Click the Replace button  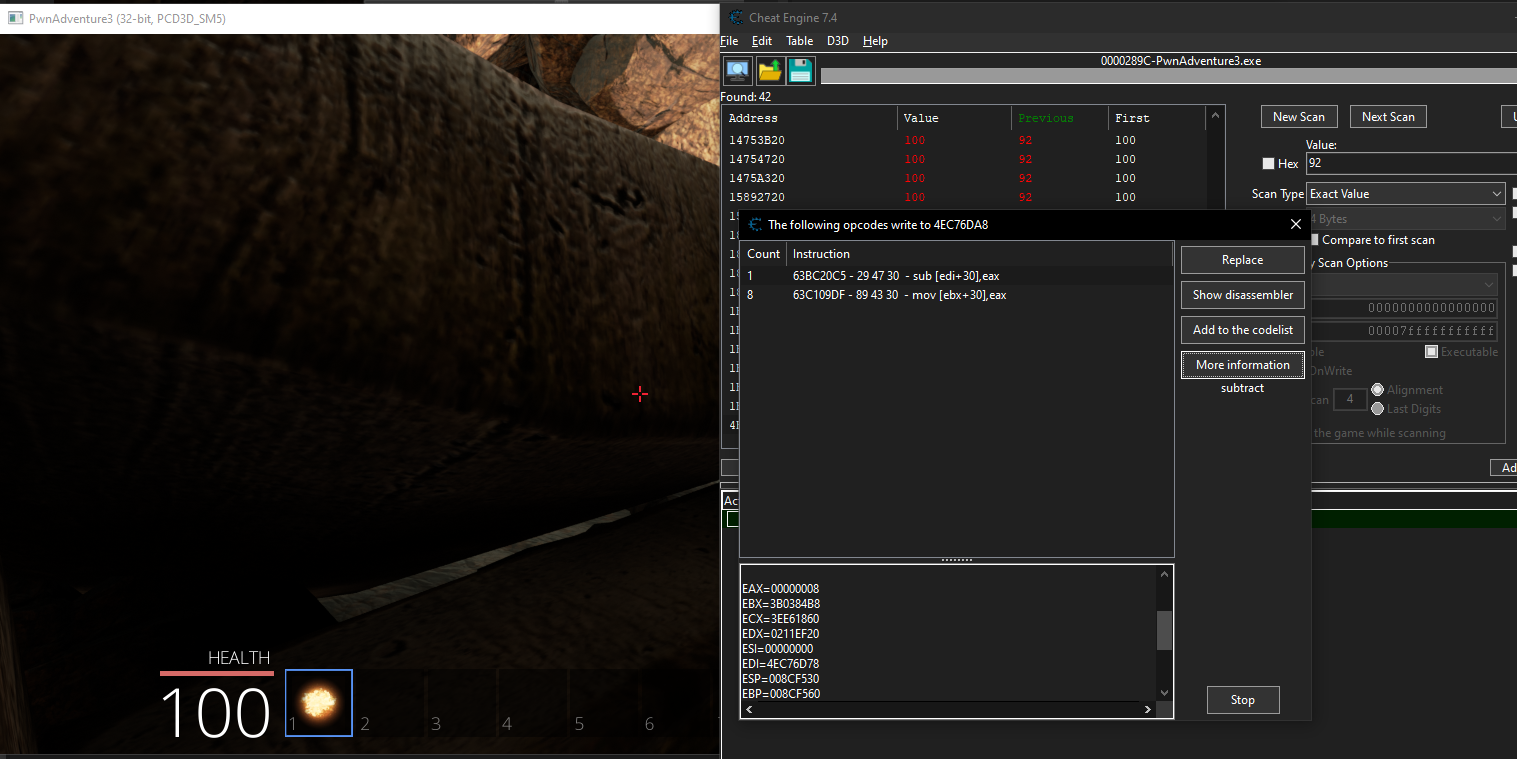point(1242,260)
